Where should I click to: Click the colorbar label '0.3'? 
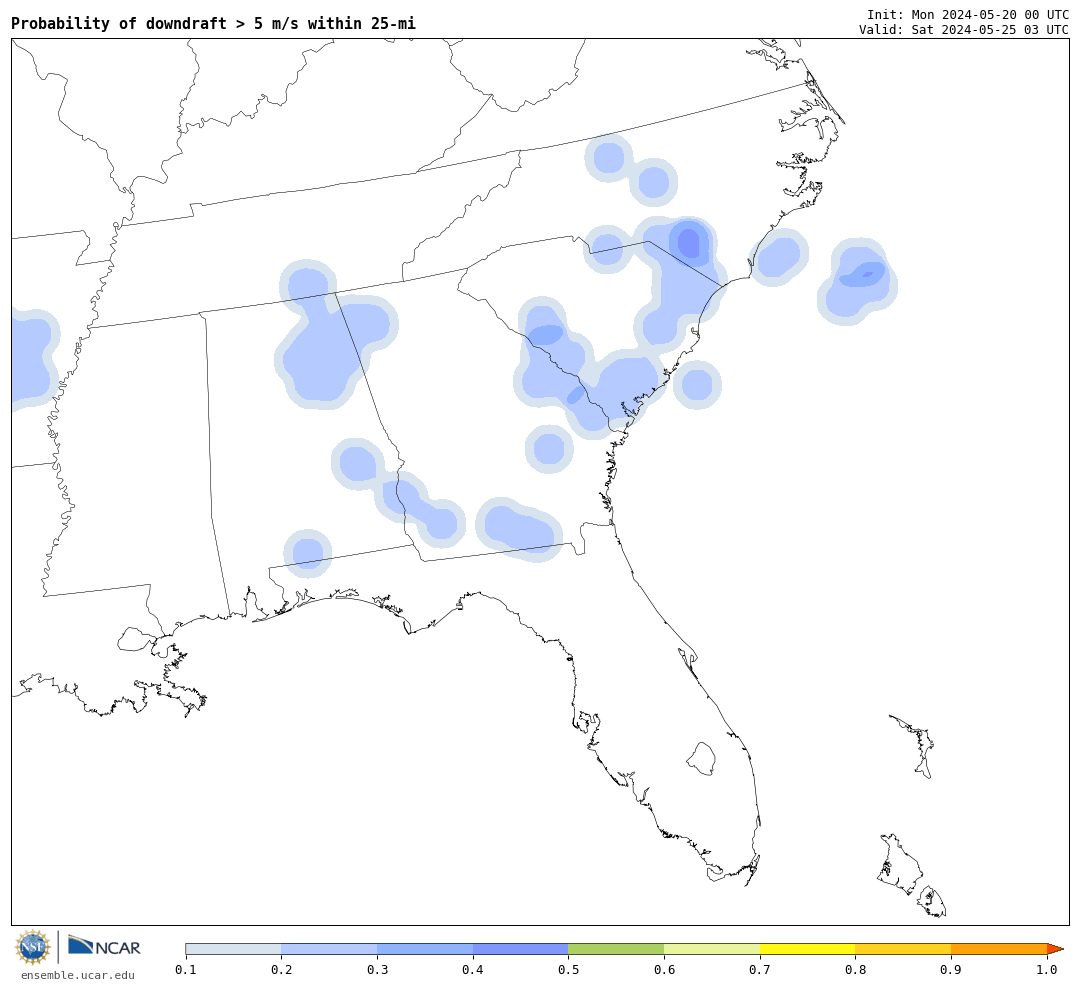(377, 970)
